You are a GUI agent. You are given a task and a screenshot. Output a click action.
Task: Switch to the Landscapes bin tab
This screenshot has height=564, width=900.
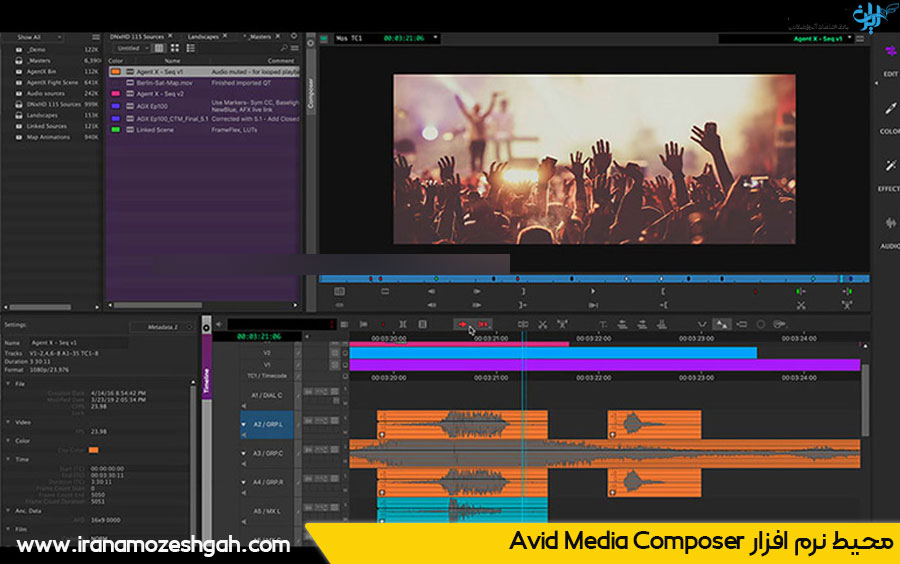pos(203,37)
